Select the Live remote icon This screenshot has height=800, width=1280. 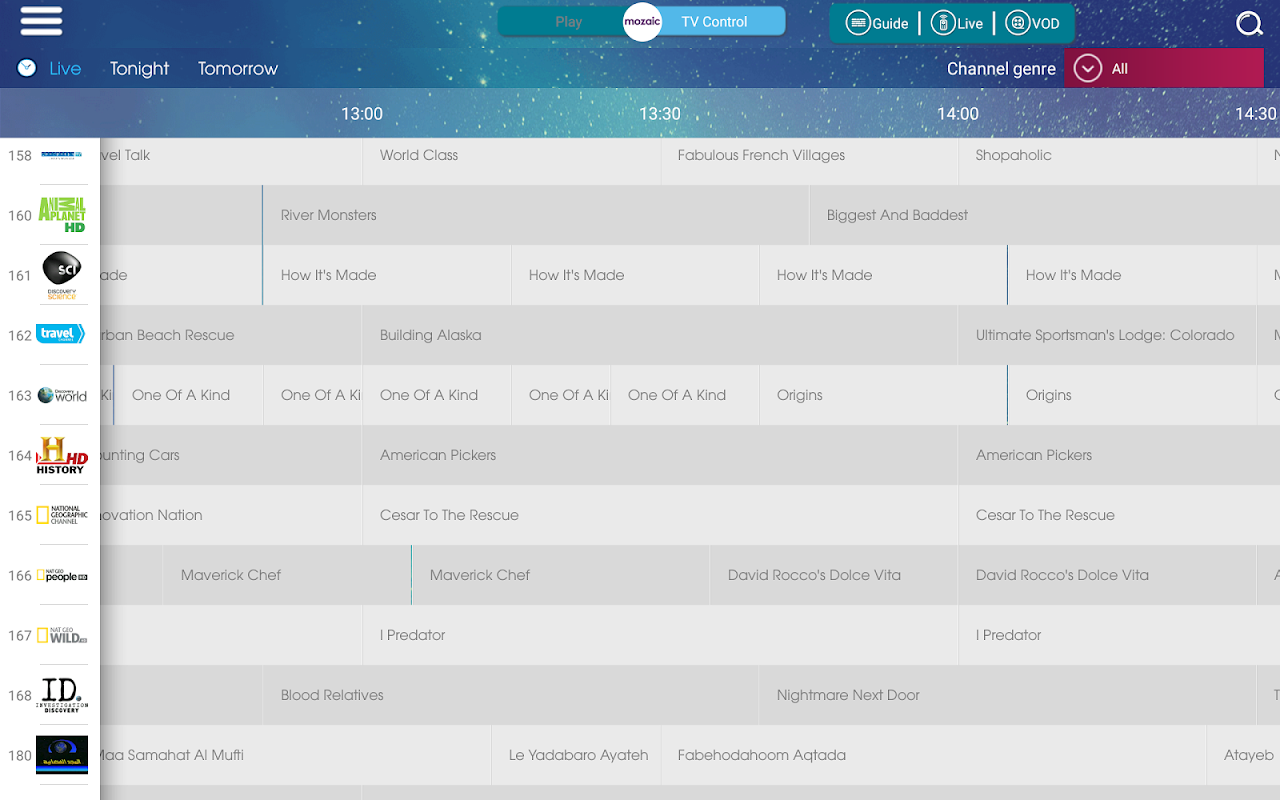(942, 23)
